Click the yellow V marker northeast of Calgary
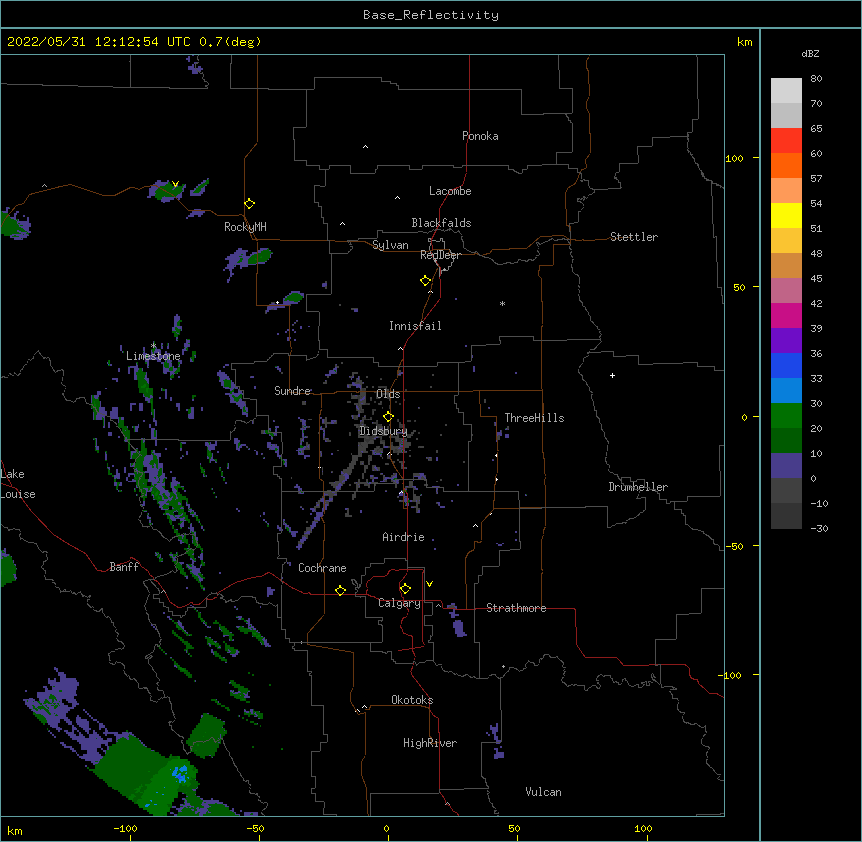Screen dimensions: 862x842 [x=429, y=584]
